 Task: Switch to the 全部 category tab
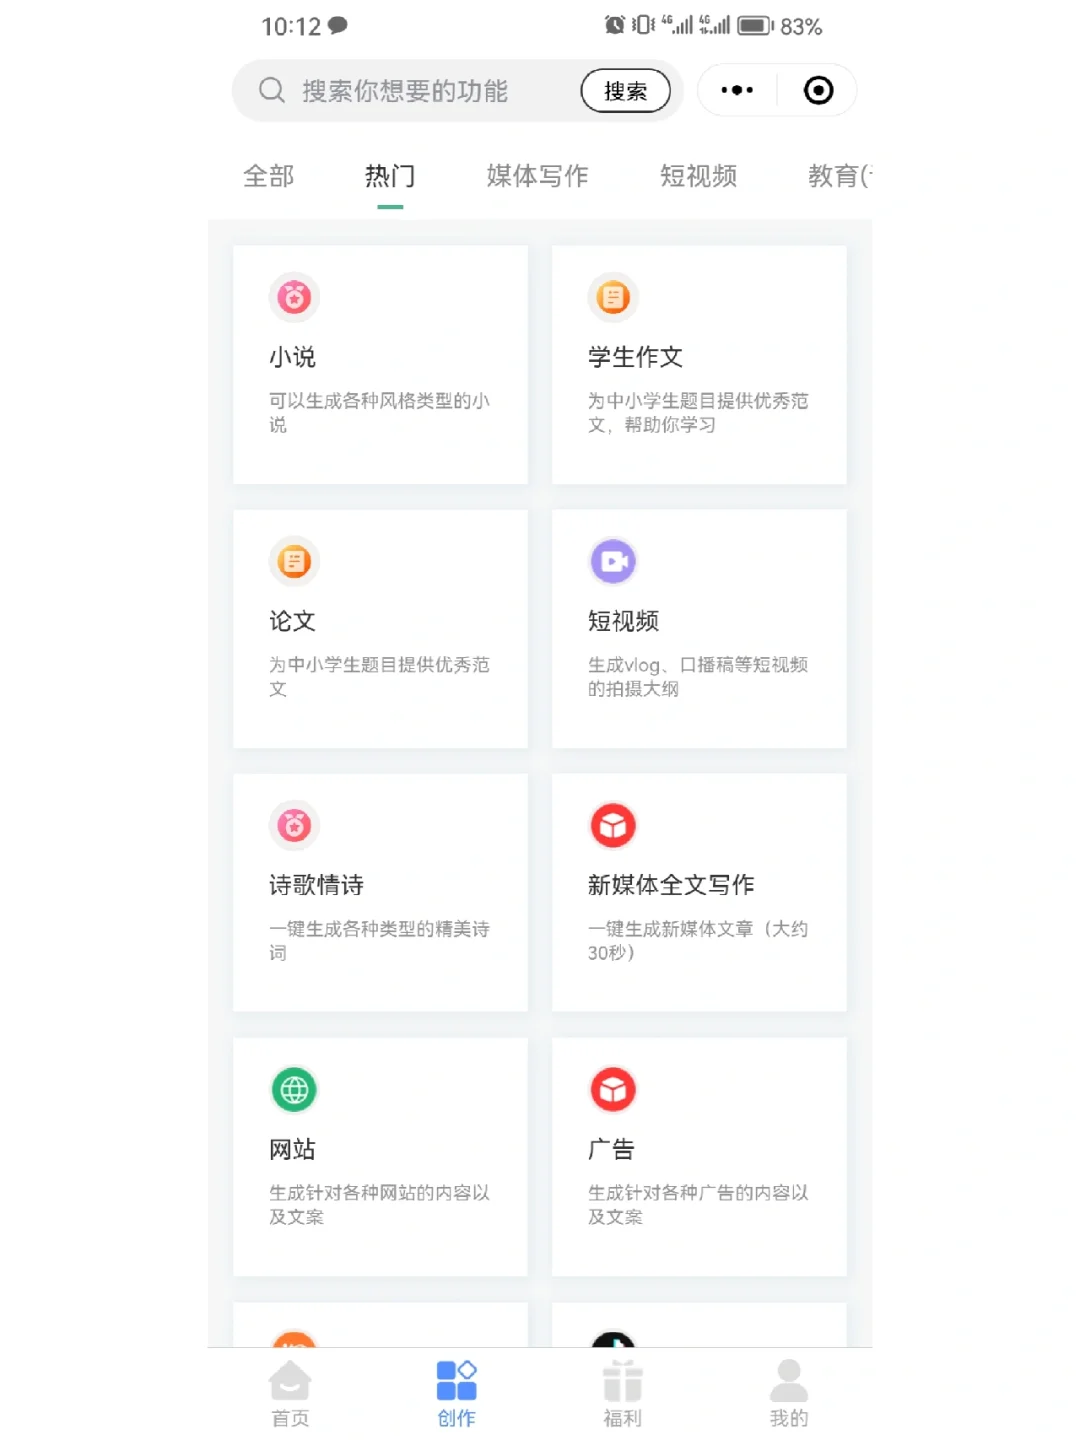point(268,176)
